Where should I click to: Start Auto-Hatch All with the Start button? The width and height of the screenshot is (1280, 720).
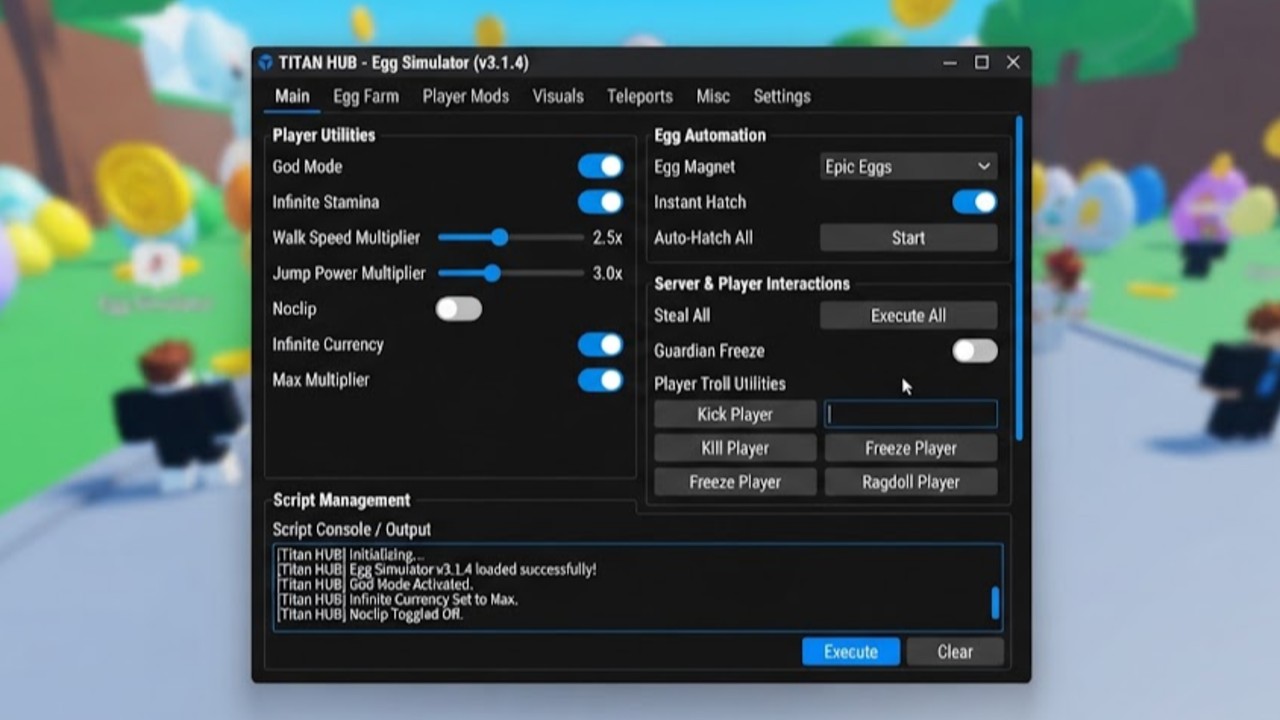[908, 238]
